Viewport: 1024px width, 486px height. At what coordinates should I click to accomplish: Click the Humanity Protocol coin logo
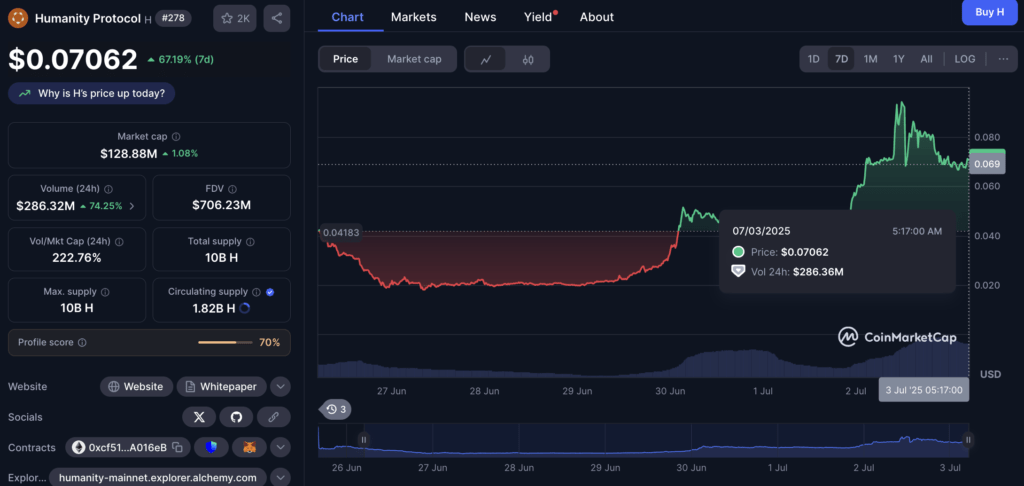click(18, 18)
